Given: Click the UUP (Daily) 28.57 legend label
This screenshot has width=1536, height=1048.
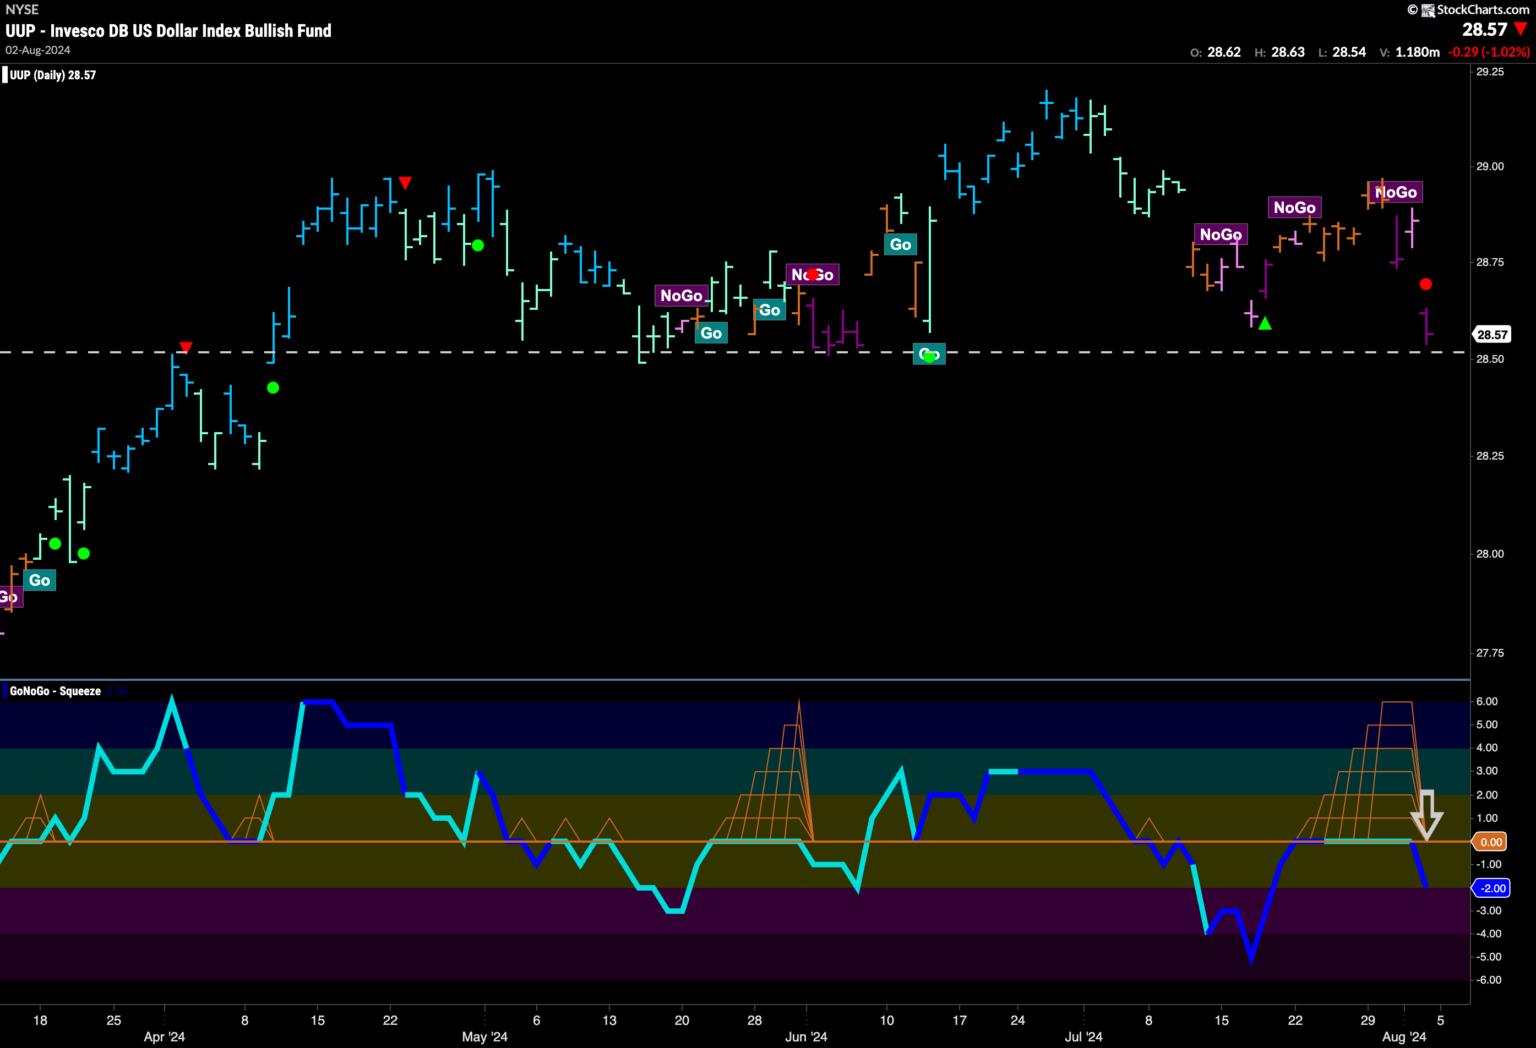Looking at the screenshot, I should [52, 75].
